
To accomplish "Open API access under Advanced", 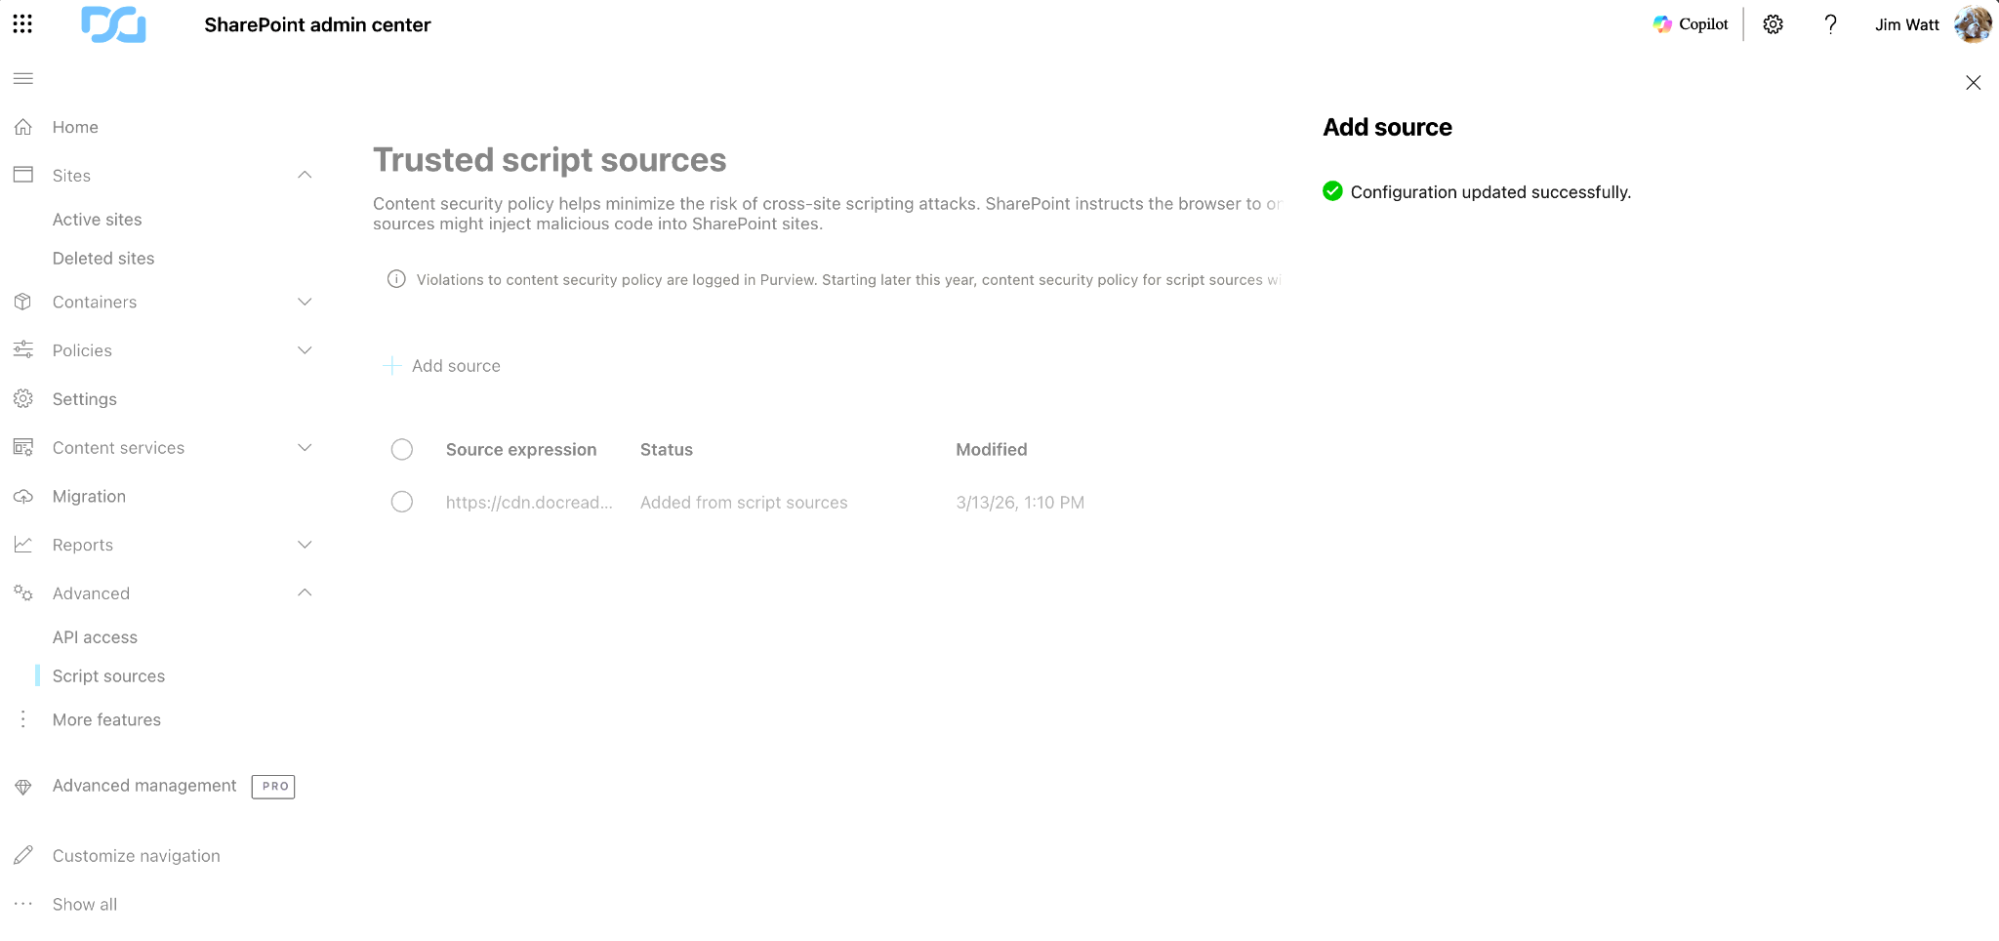I will [95, 636].
